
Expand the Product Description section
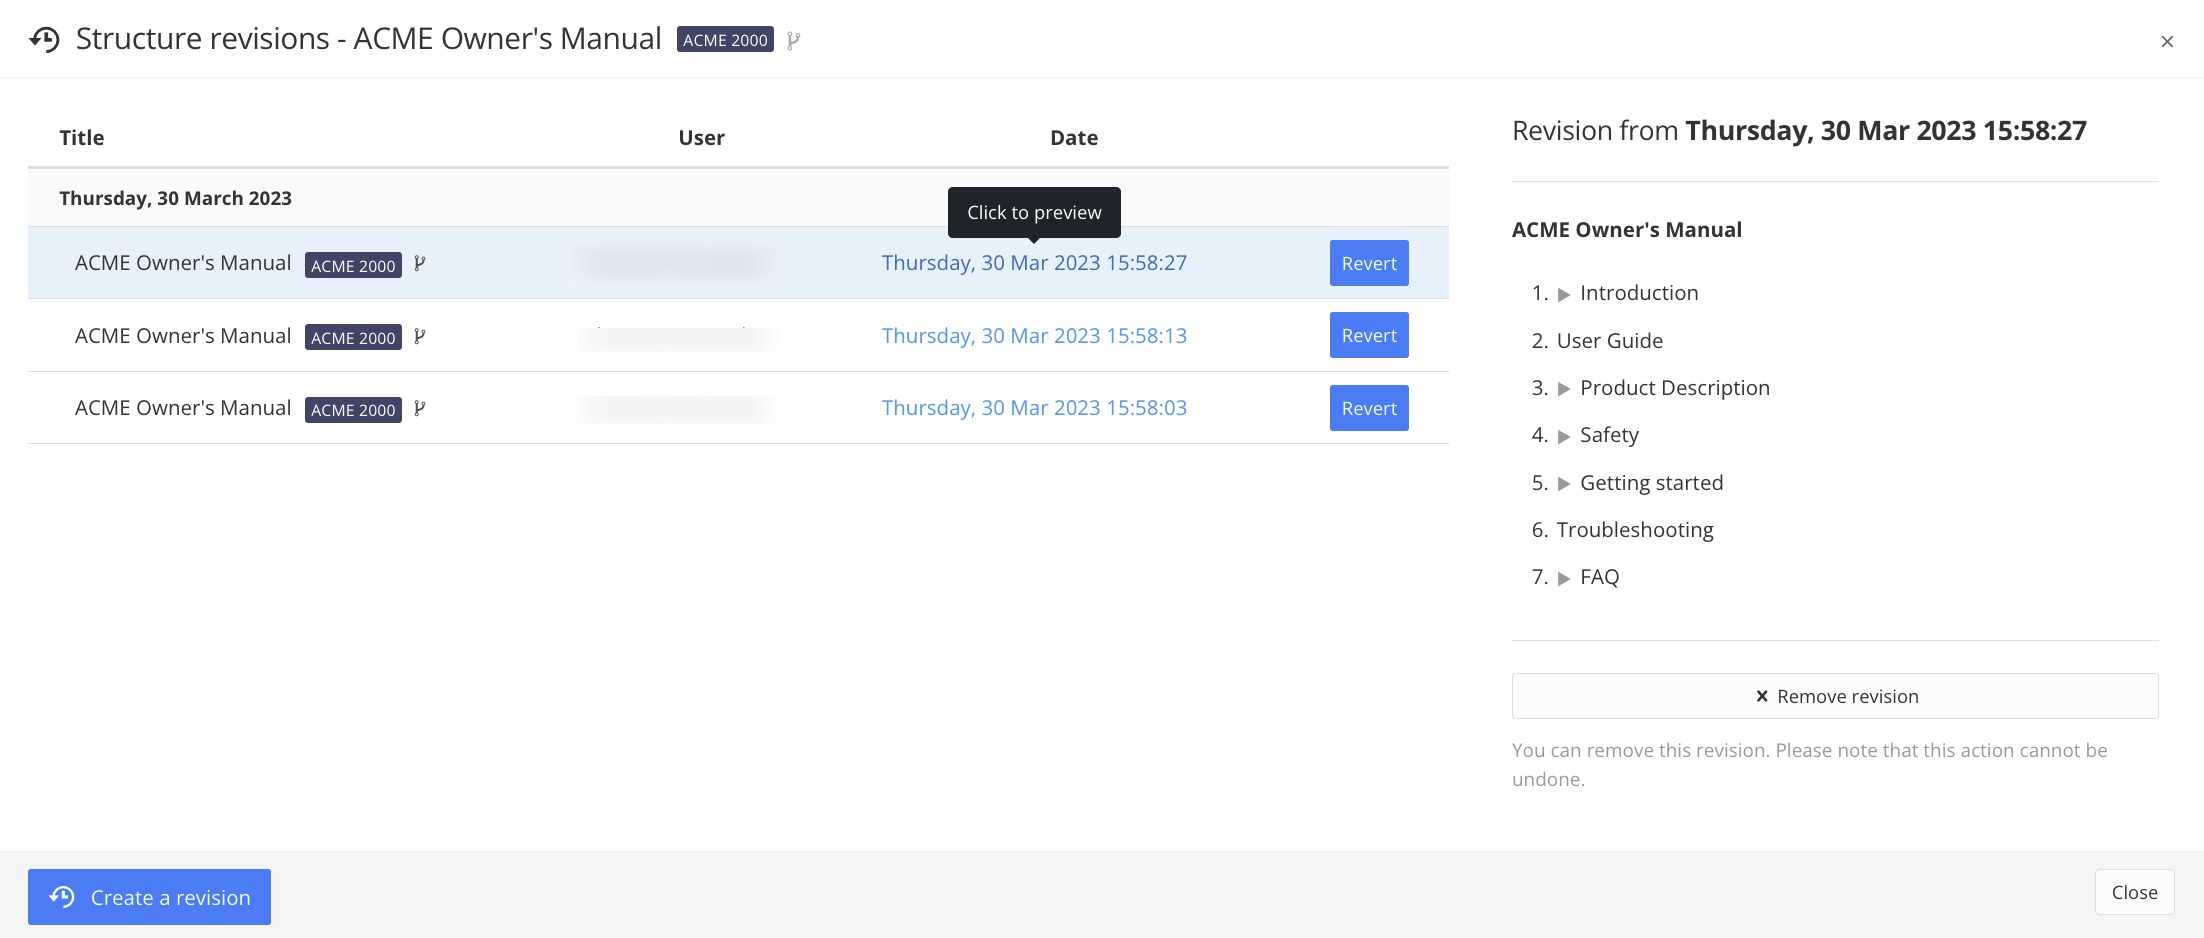(x=1564, y=389)
